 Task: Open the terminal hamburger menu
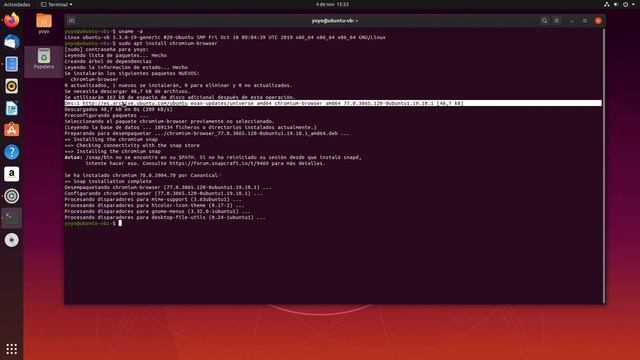(x=557, y=20)
